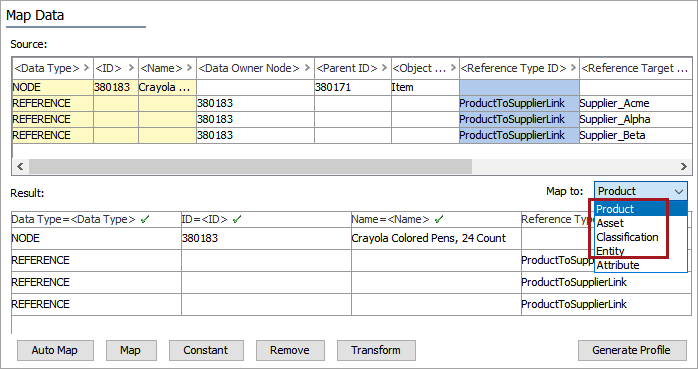Click the Remove button
The height and width of the screenshot is (369, 698).
click(x=290, y=350)
